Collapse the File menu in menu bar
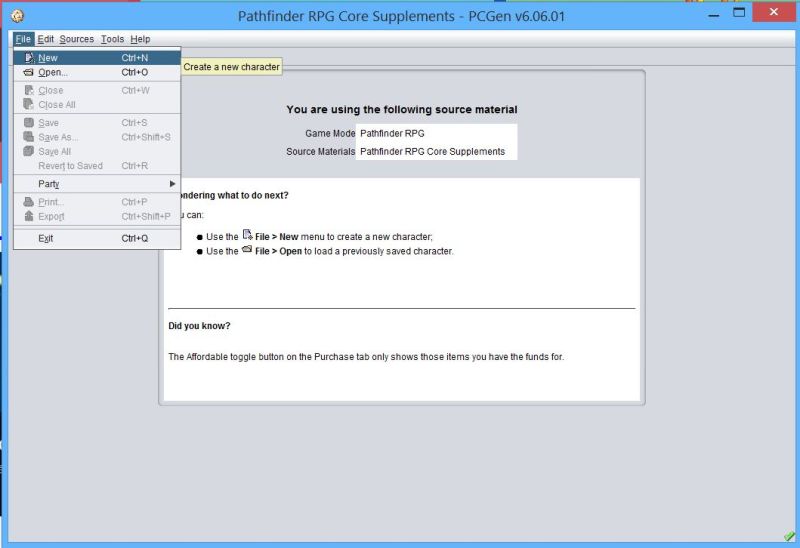The width and height of the screenshot is (800, 548). click(x=23, y=39)
